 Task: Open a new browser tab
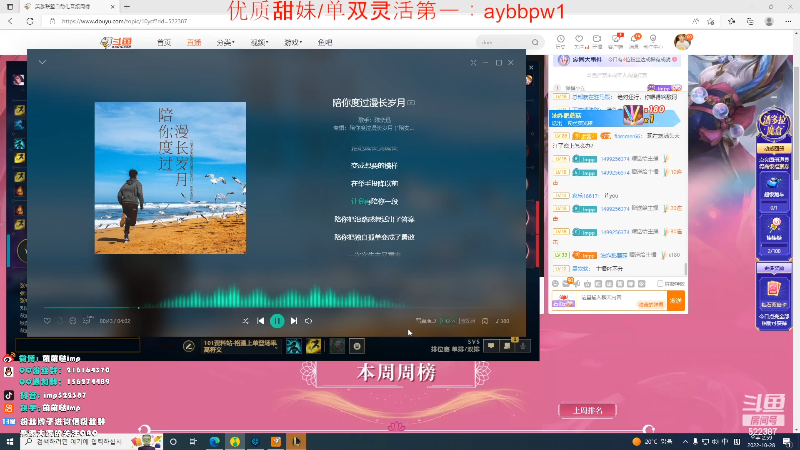pos(127,7)
